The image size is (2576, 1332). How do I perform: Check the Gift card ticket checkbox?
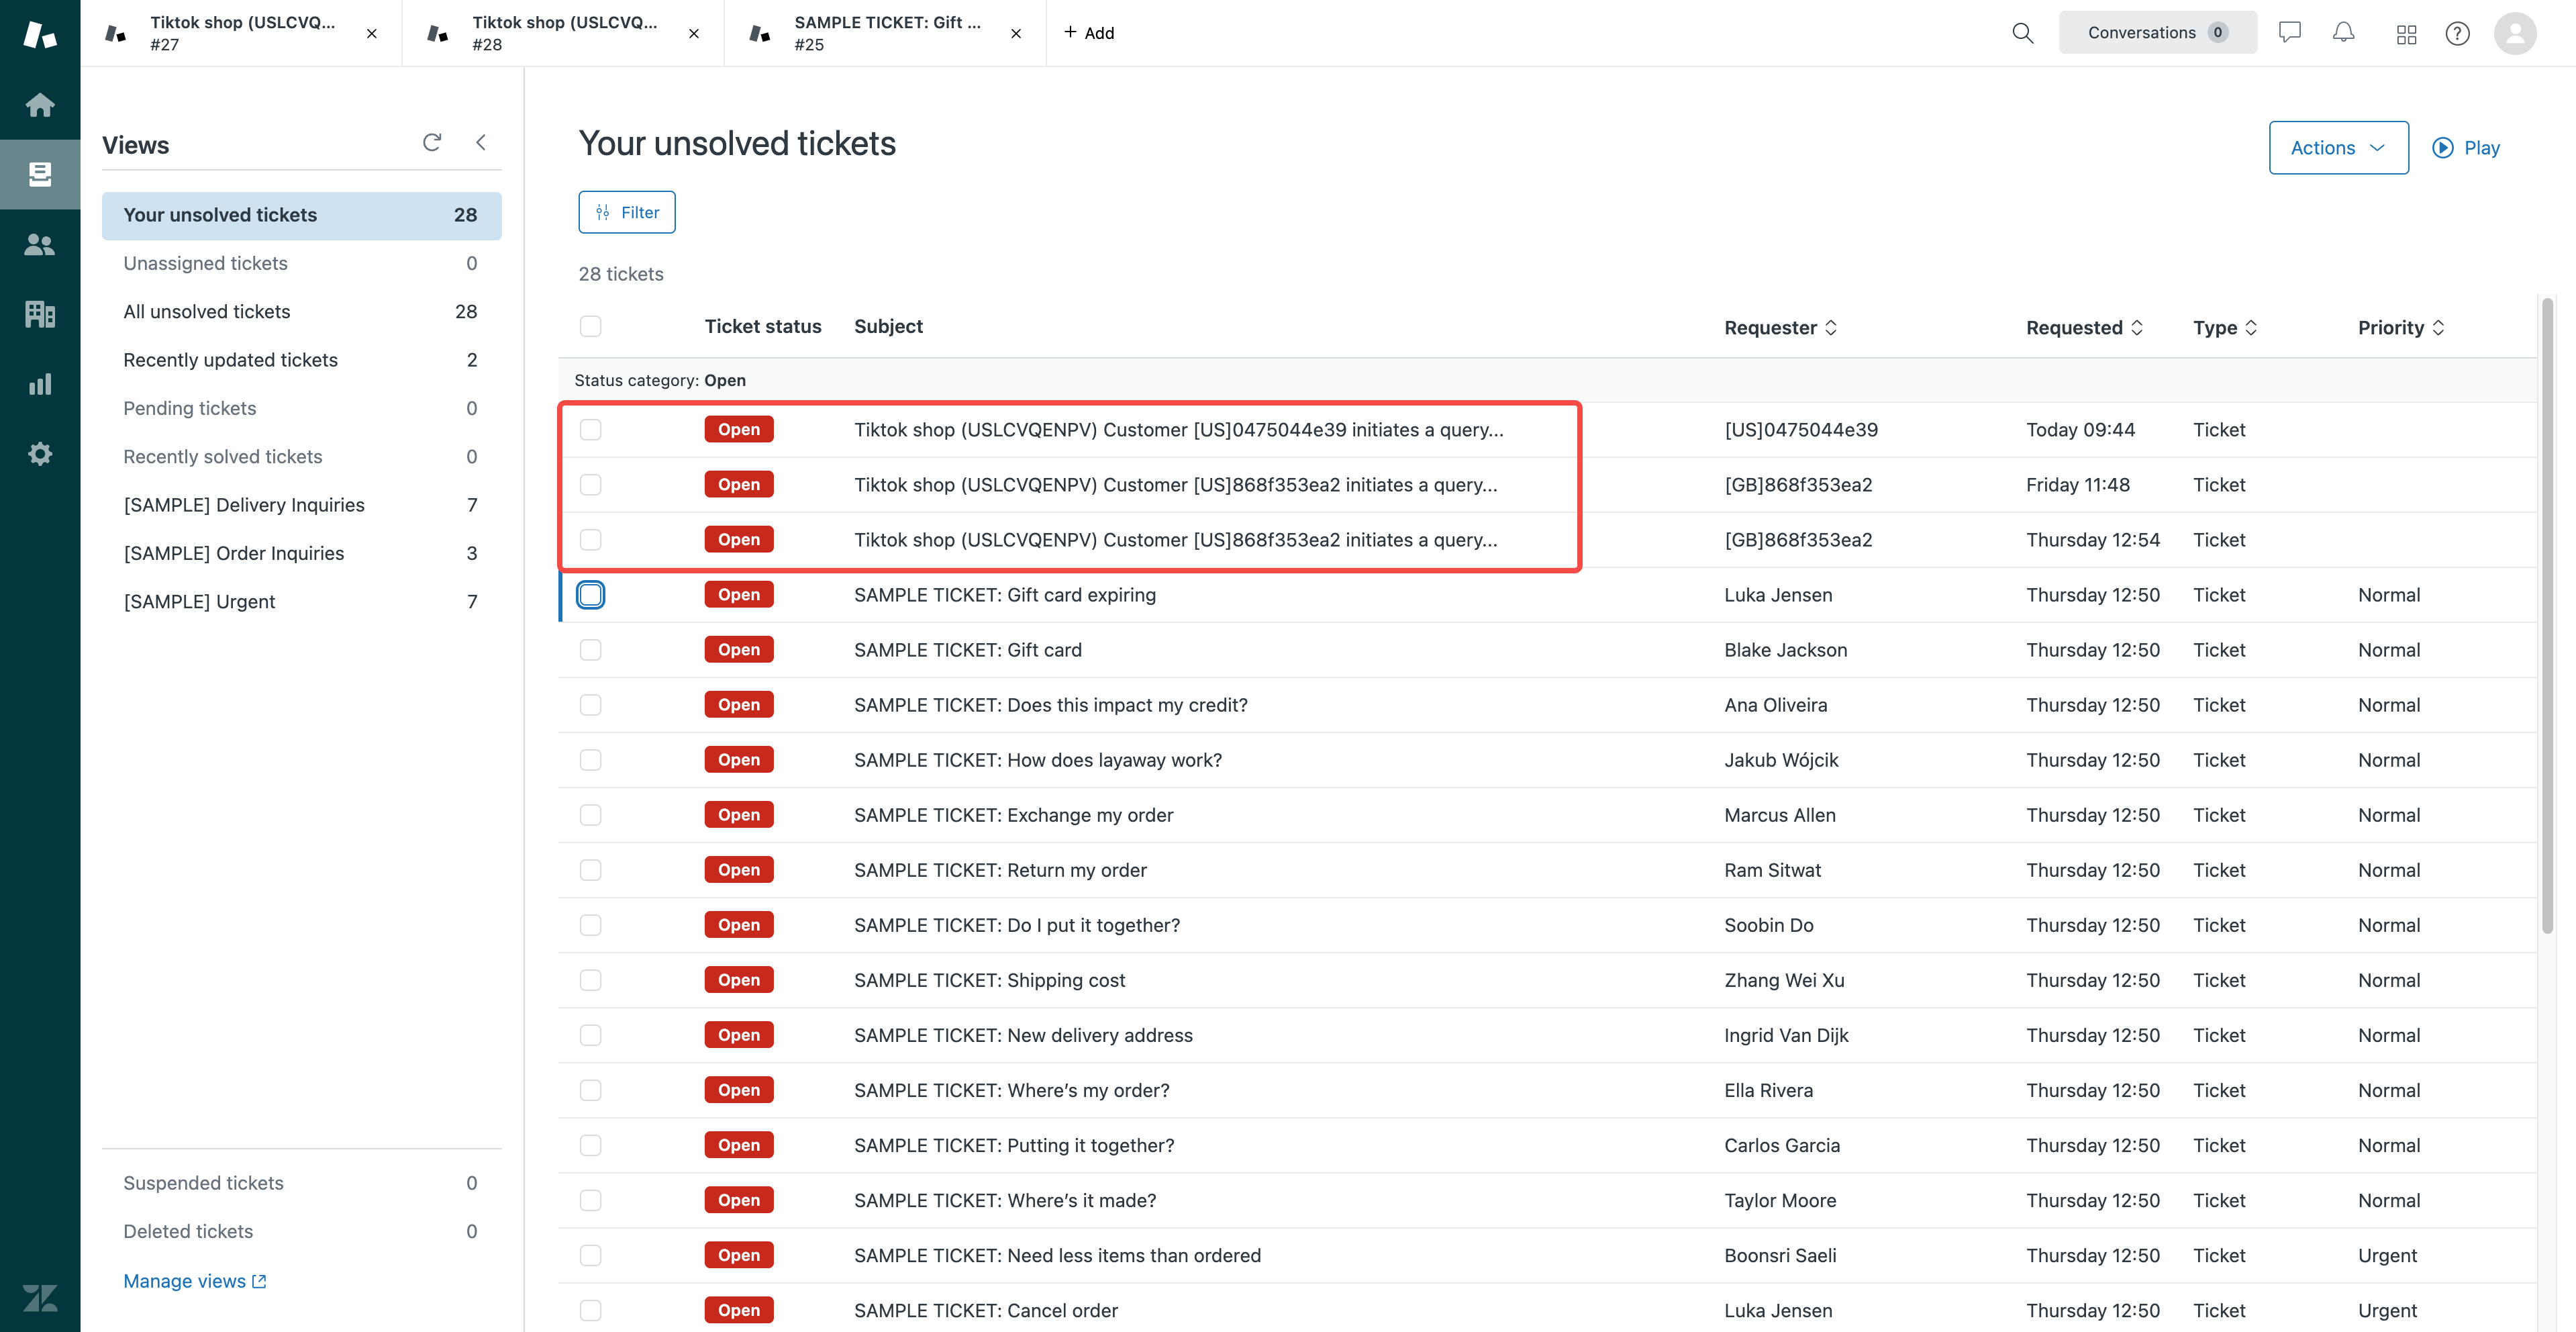click(x=591, y=650)
